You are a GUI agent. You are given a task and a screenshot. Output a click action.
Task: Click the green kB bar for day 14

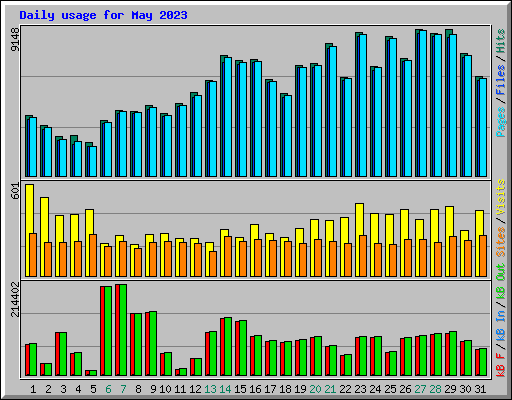point(228,347)
